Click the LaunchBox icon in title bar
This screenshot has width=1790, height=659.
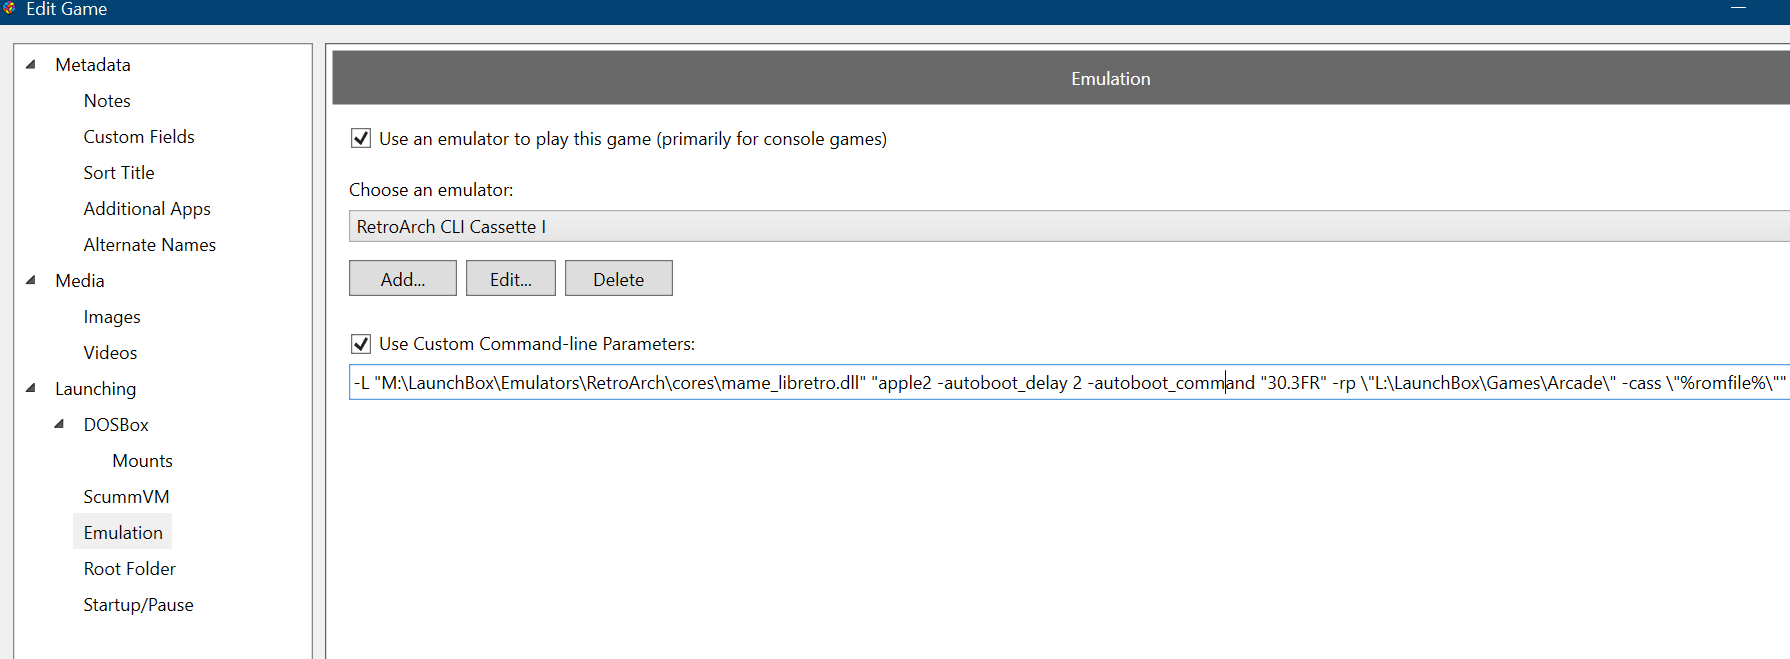click(9, 8)
